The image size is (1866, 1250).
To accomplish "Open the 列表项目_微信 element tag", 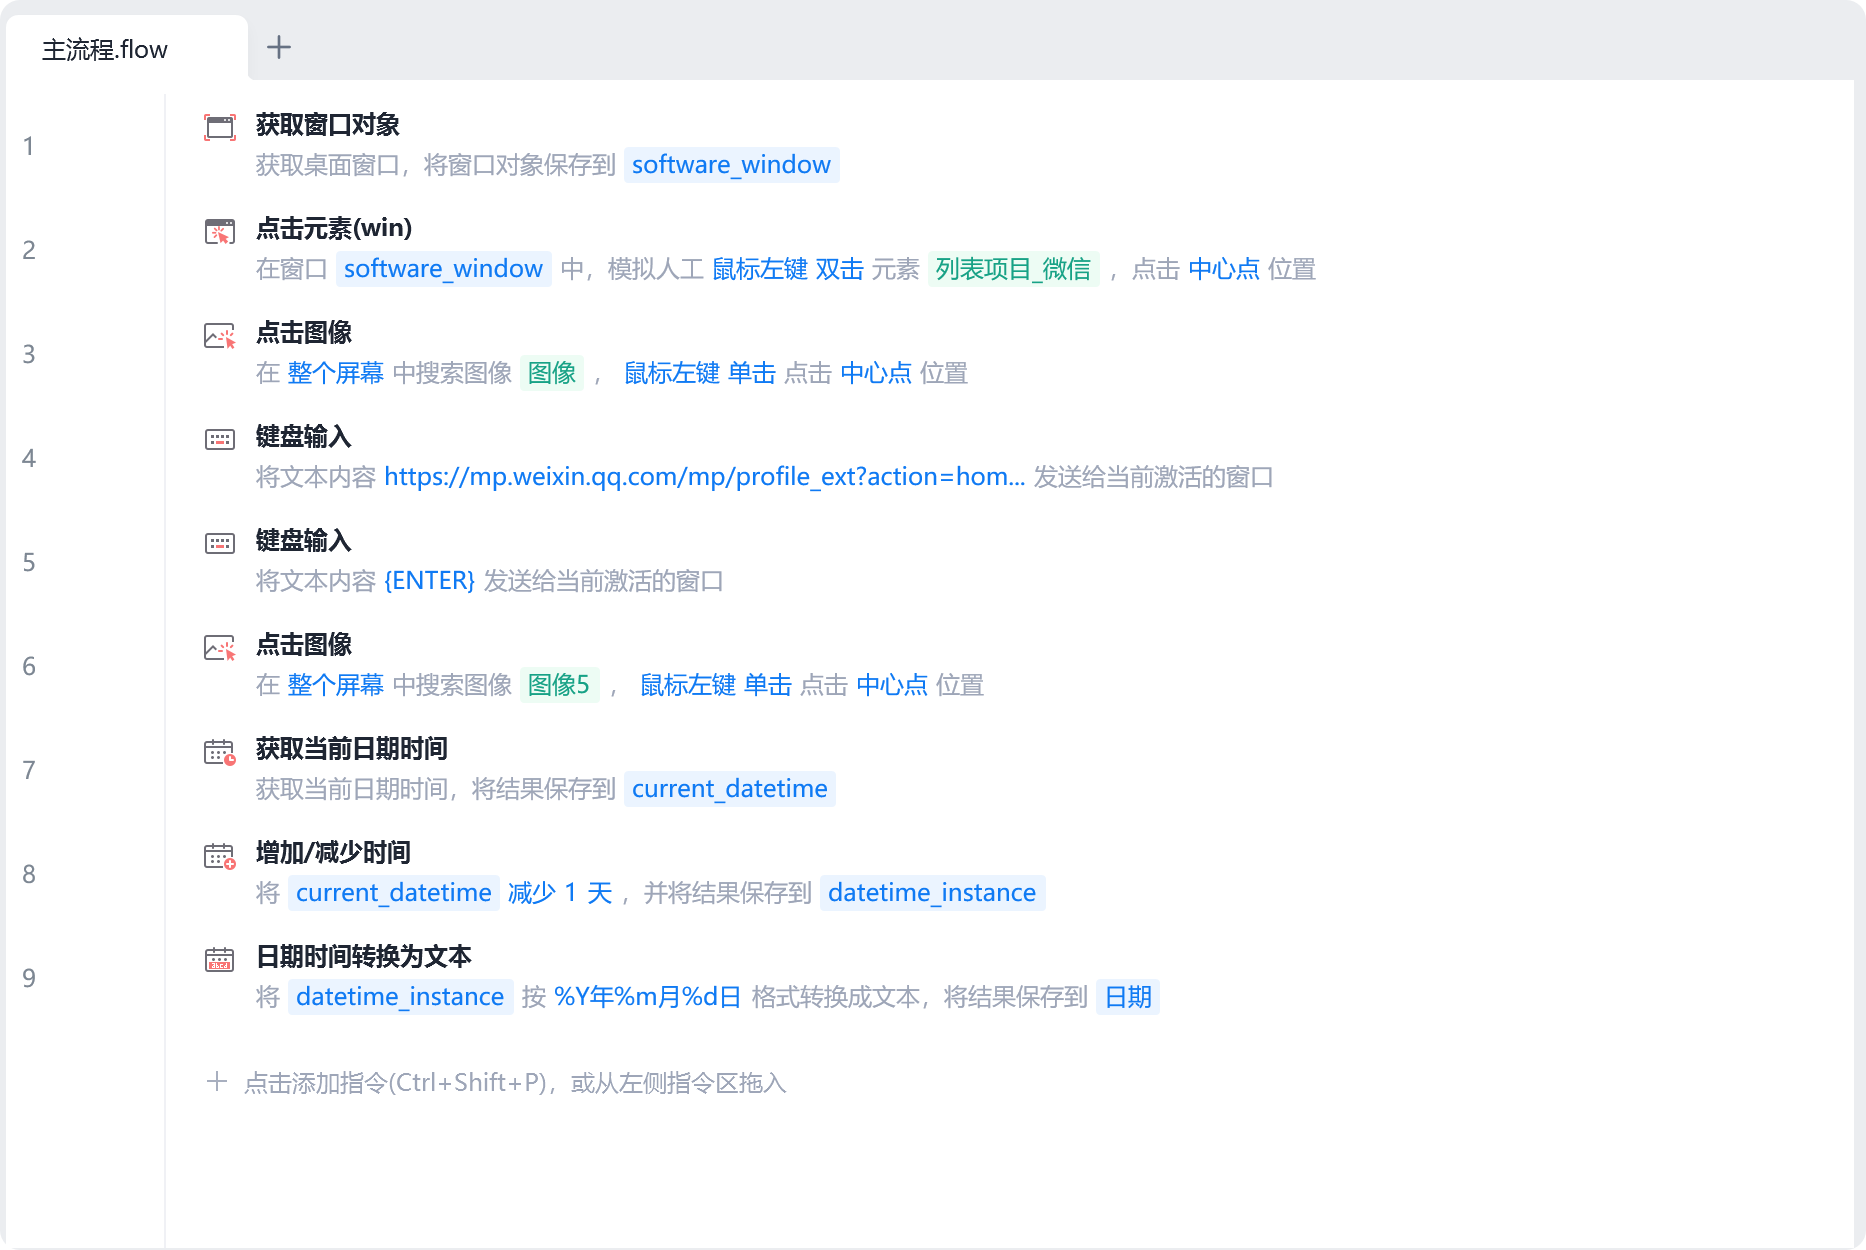I will pyautogui.click(x=1013, y=269).
